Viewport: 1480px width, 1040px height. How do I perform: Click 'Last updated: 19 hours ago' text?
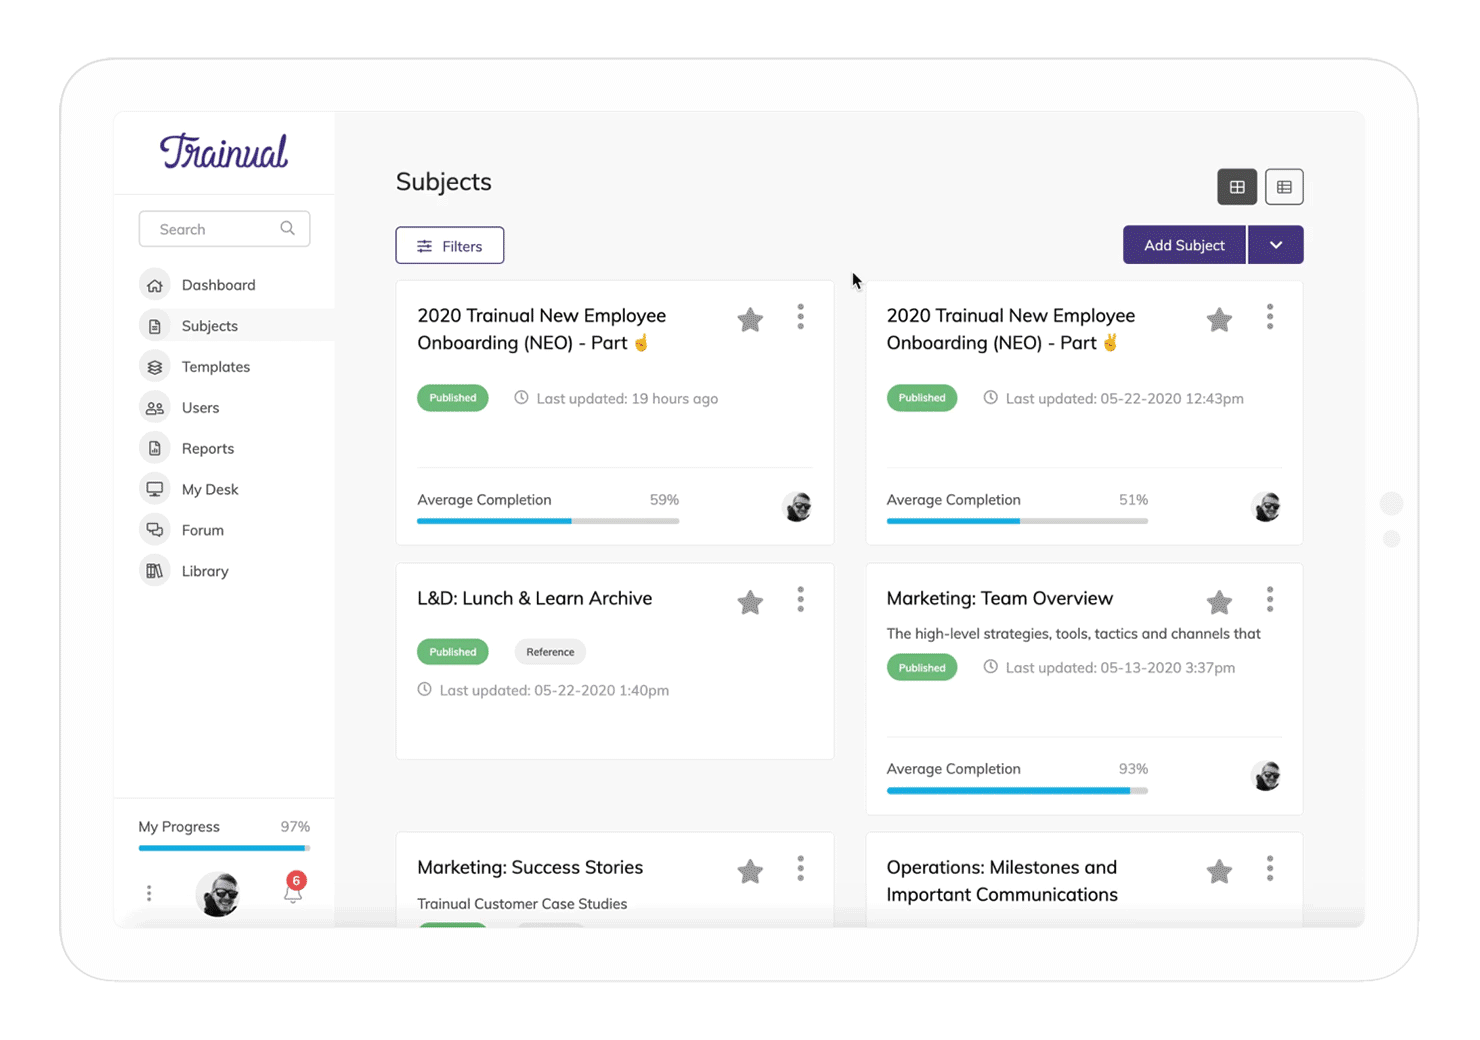[x=627, y=398]
